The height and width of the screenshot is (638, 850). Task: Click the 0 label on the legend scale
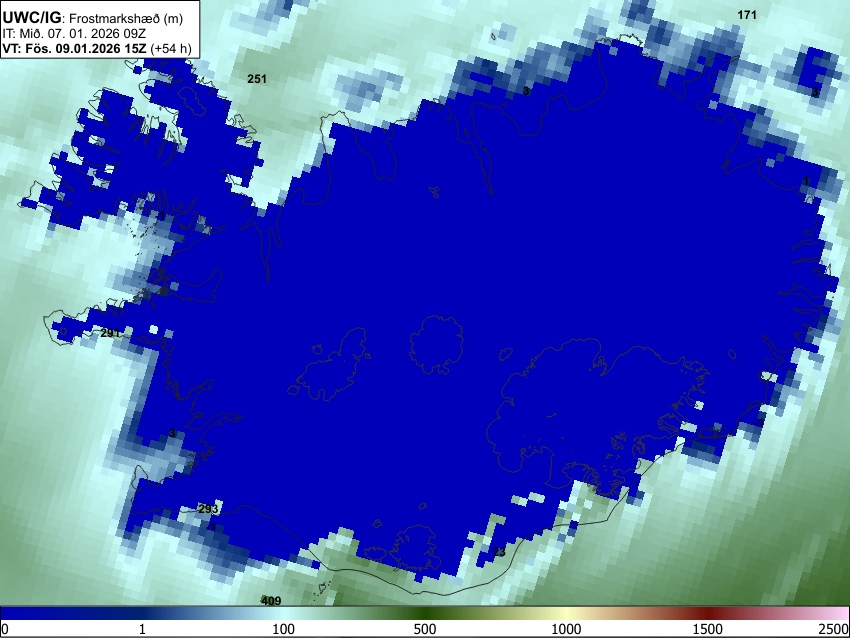(5, 629)
